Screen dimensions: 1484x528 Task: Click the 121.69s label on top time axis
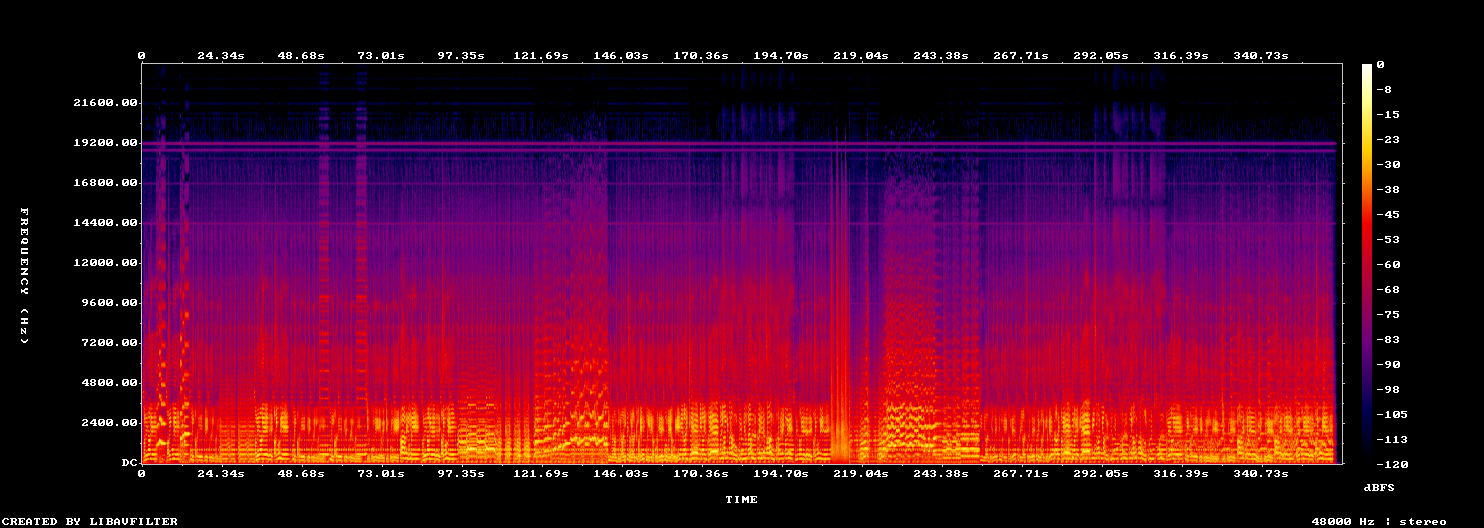(x=540, y=56)
